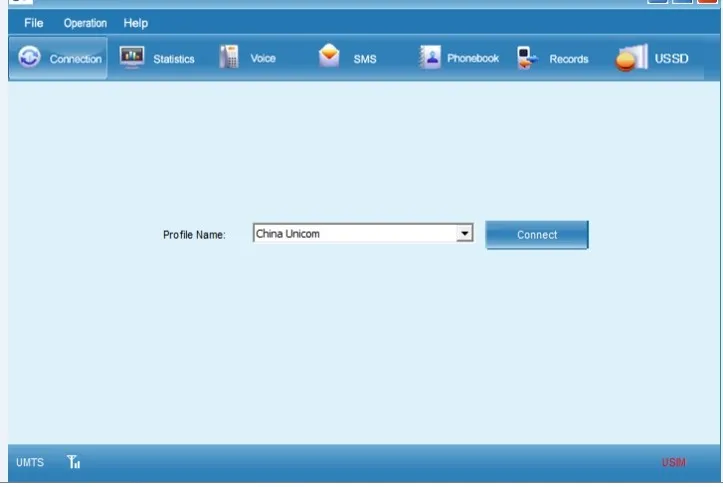
Task: Open the Phonebook contacts icon
Action: (430, 58)
